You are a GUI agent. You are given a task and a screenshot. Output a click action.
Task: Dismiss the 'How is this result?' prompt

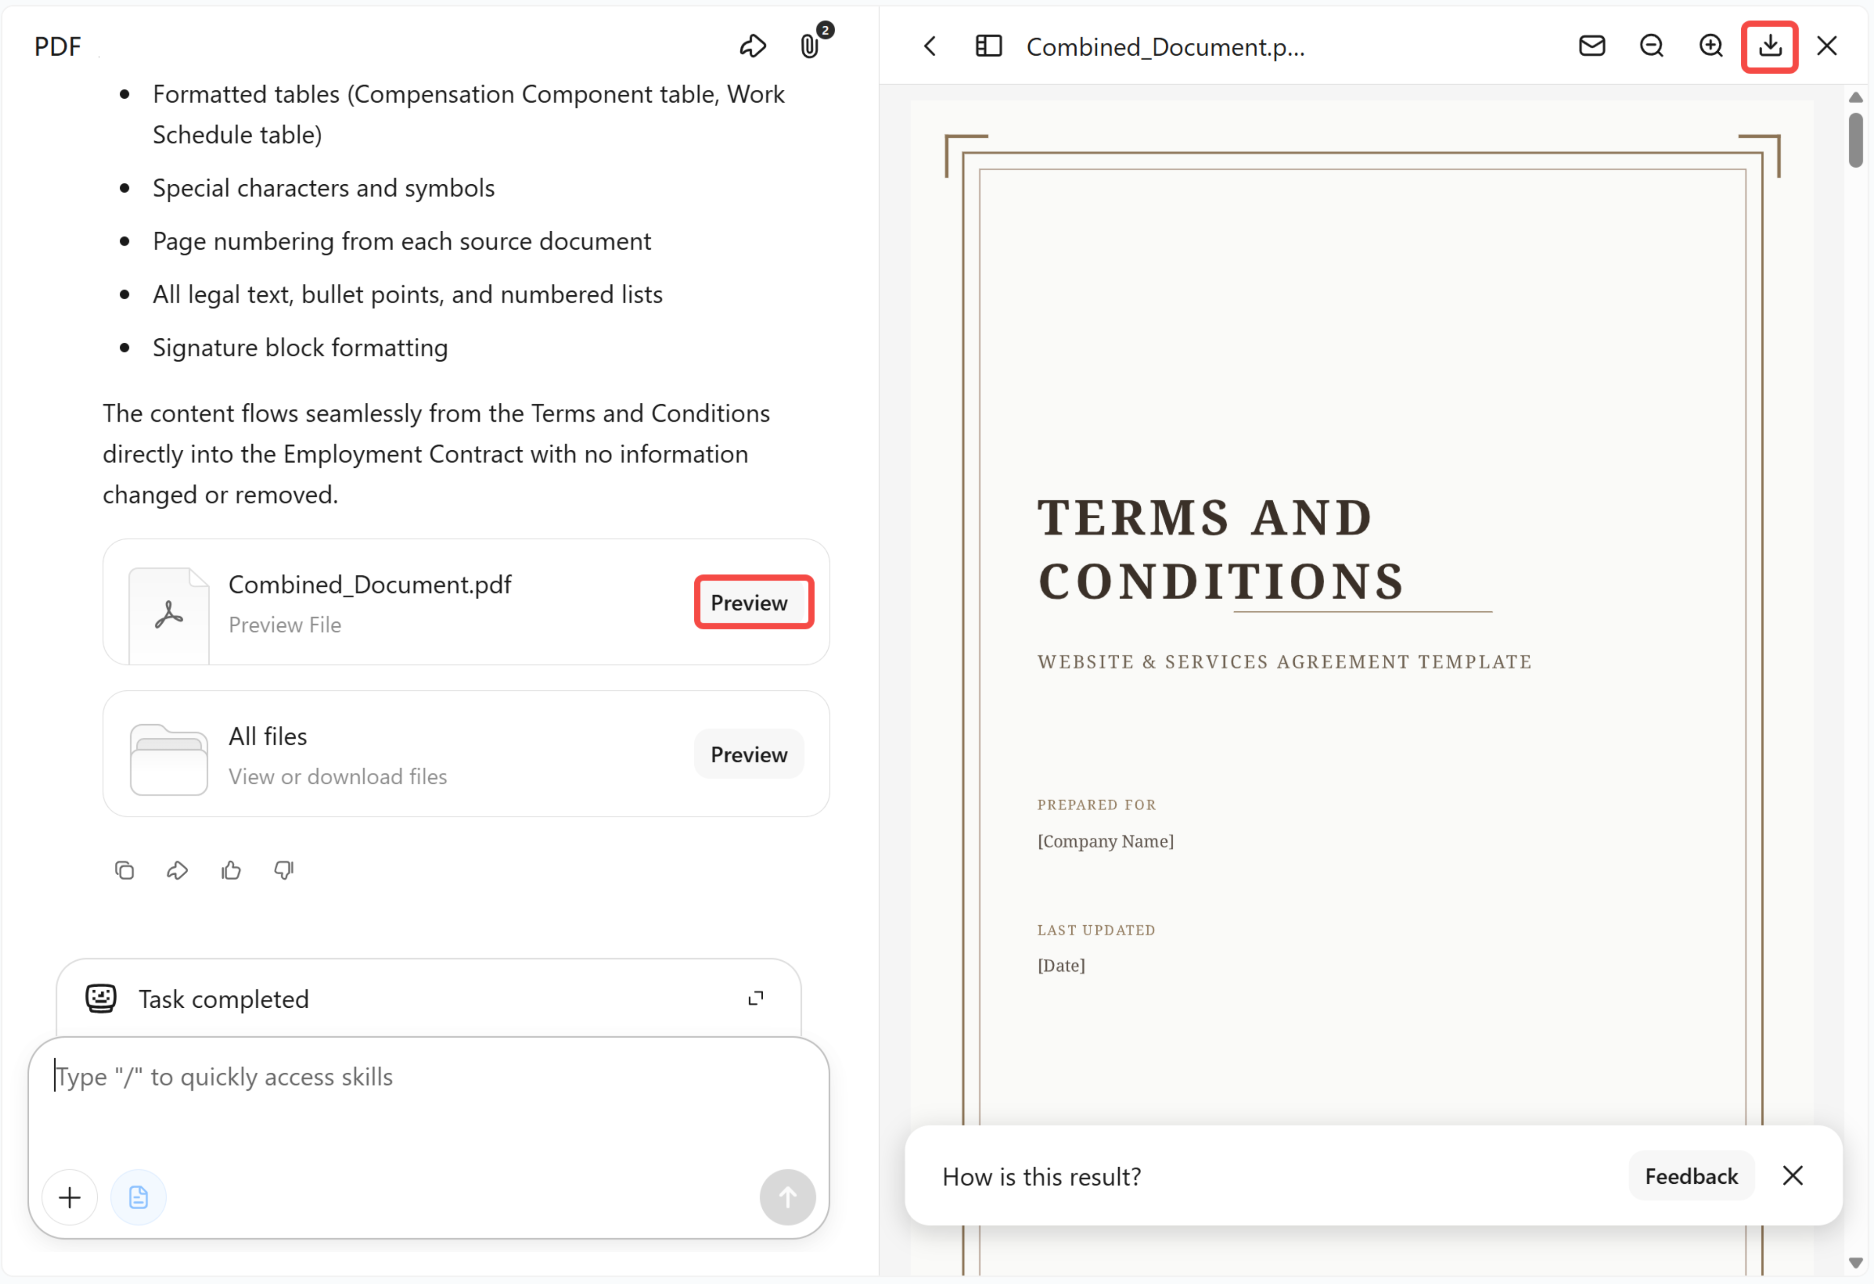coord(1793,1176)
